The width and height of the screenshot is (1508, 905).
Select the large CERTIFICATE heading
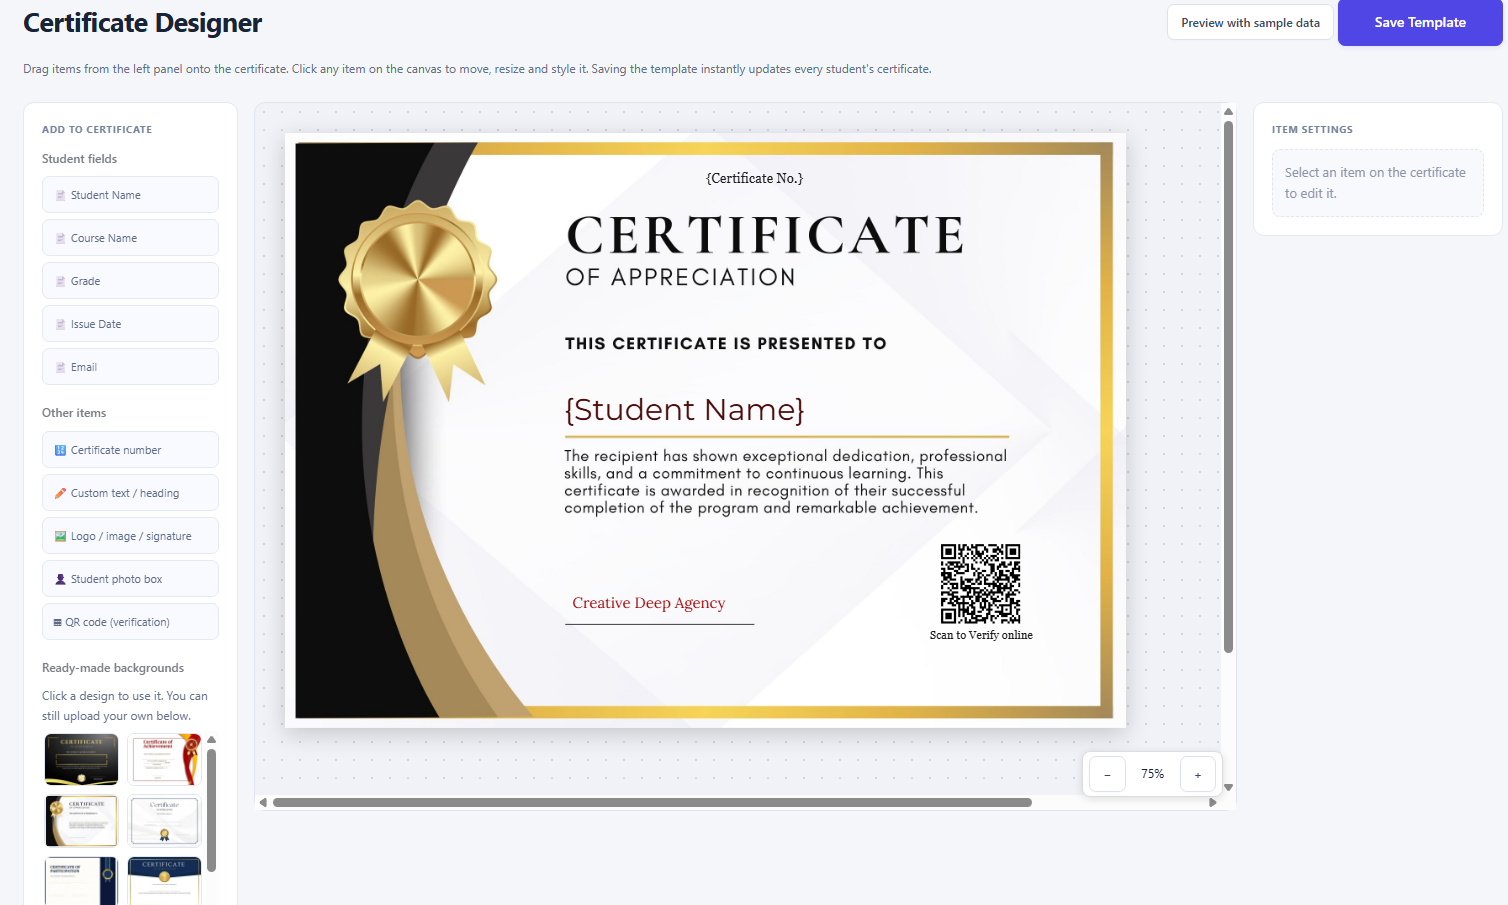point(765,235)
